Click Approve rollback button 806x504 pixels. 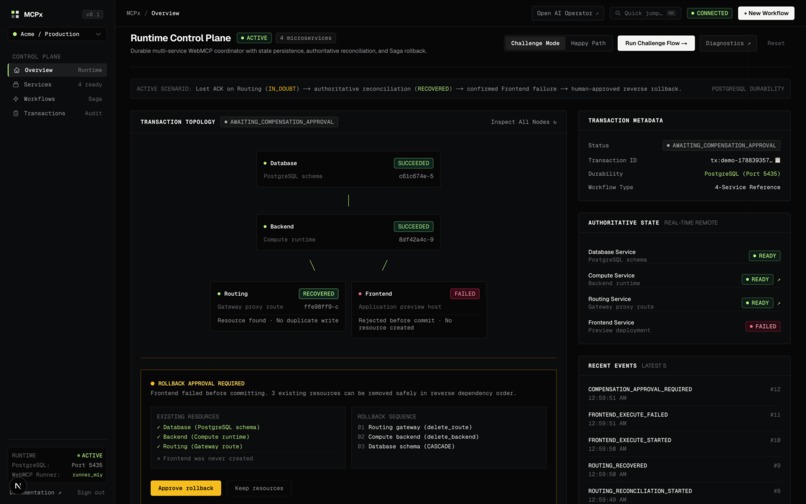186,488
